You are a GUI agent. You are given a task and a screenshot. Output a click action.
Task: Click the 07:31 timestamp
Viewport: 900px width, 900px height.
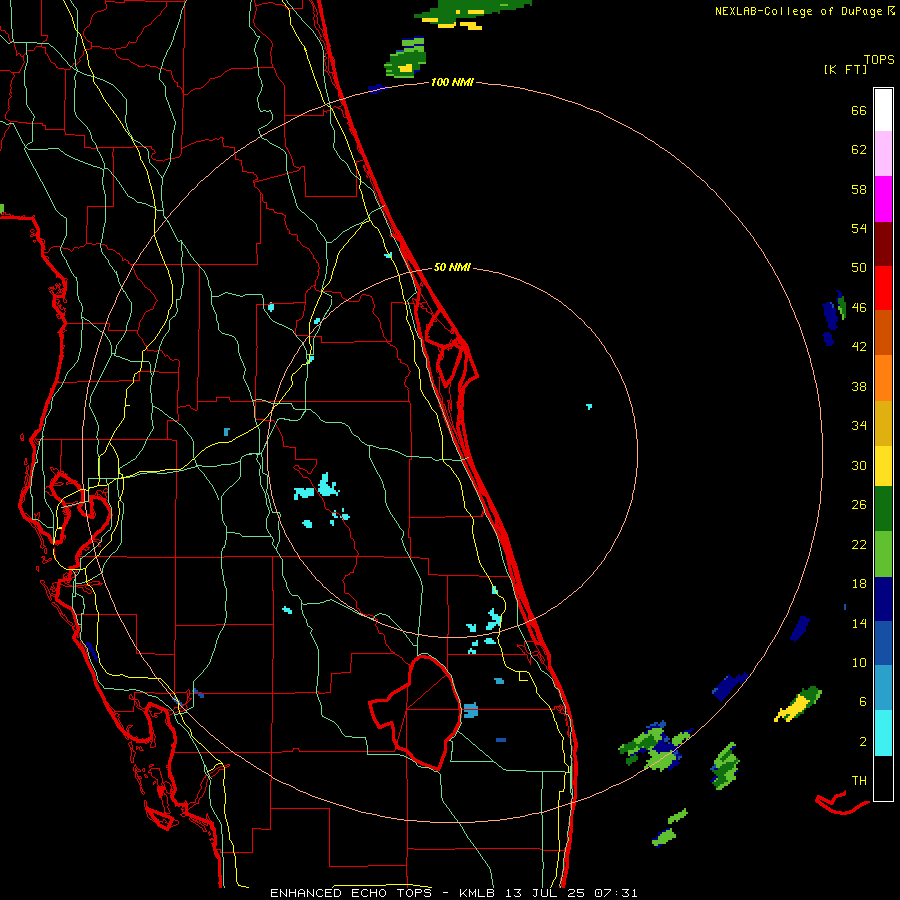click(615, 893)
